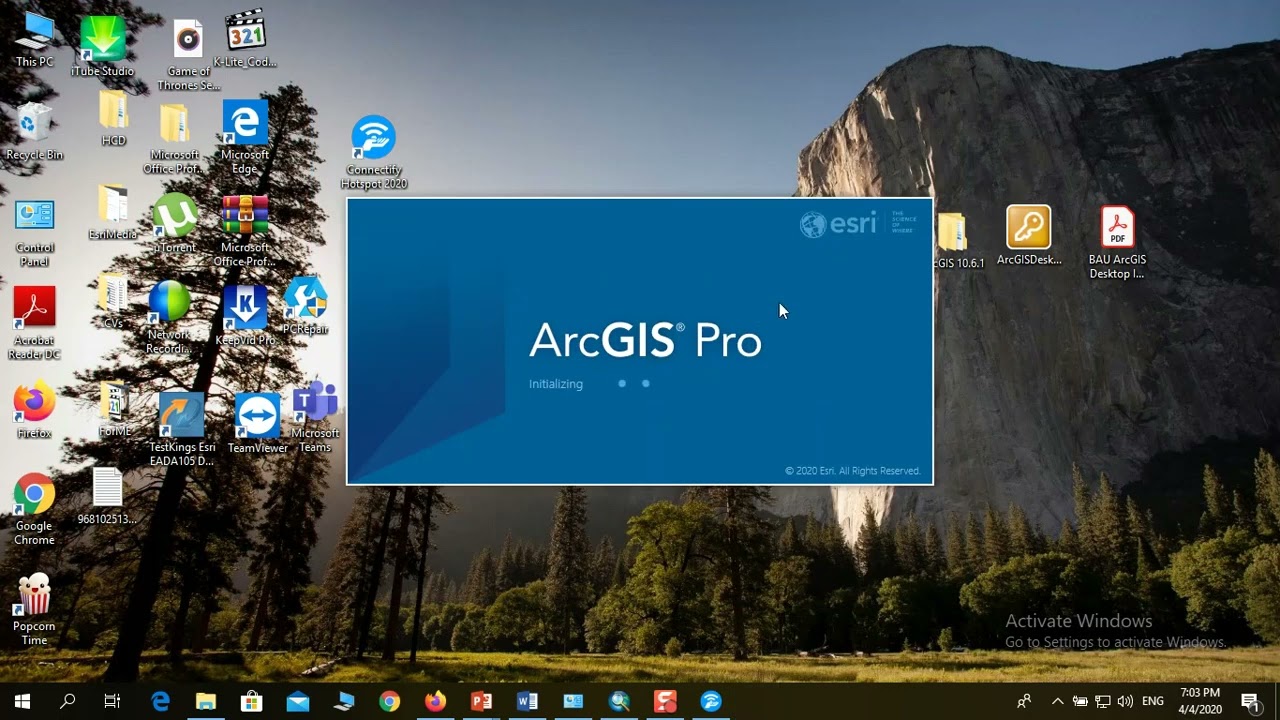Select the EsriMedia folder
This screenshot has height=720, width=1280.
tap(113, 212)
